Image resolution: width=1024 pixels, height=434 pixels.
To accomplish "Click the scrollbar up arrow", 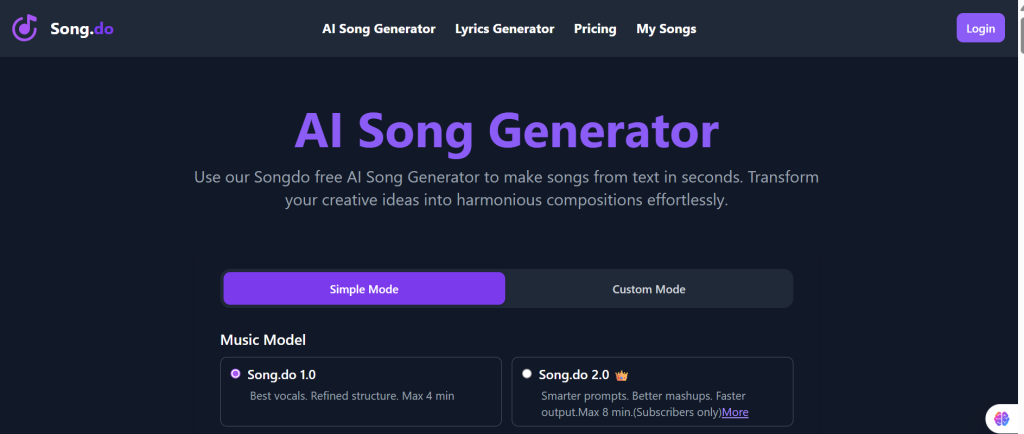I will coord(1017,6).
